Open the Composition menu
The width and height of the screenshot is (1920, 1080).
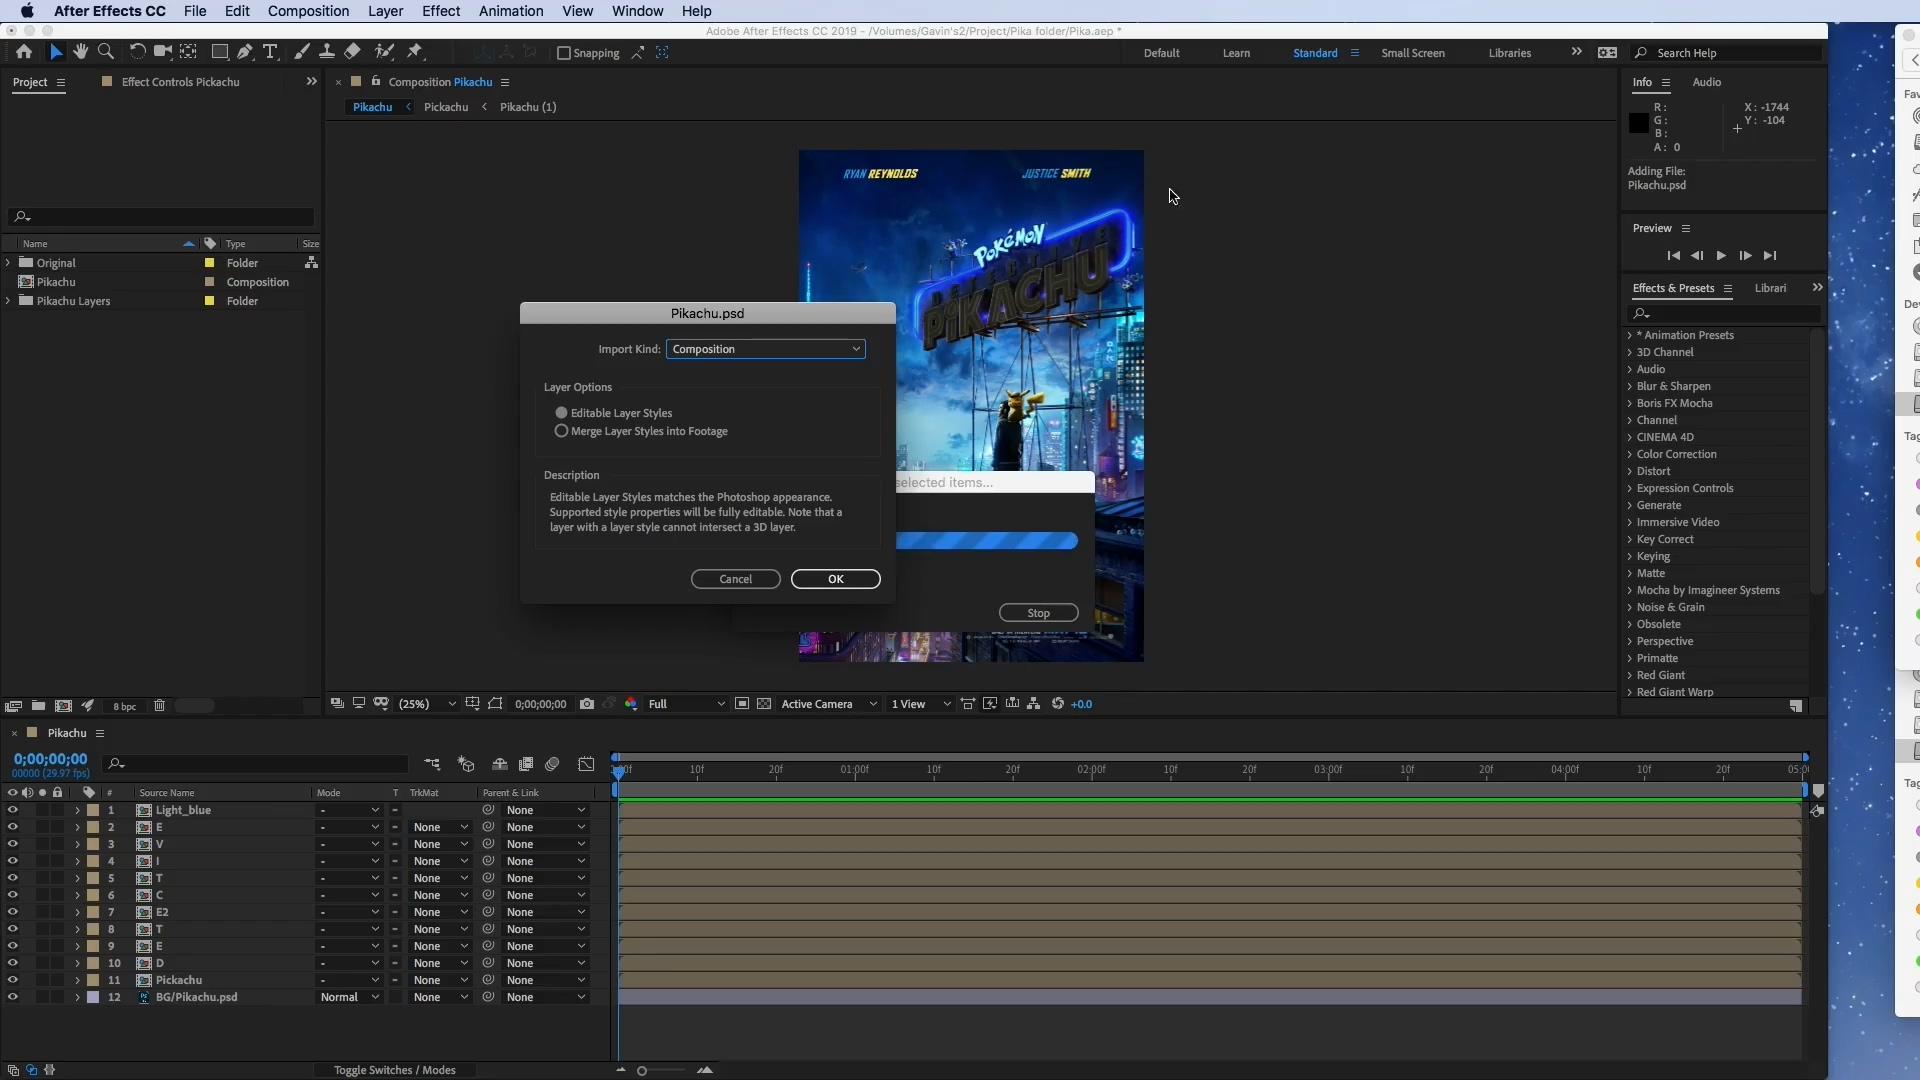(x=308, y=11)
